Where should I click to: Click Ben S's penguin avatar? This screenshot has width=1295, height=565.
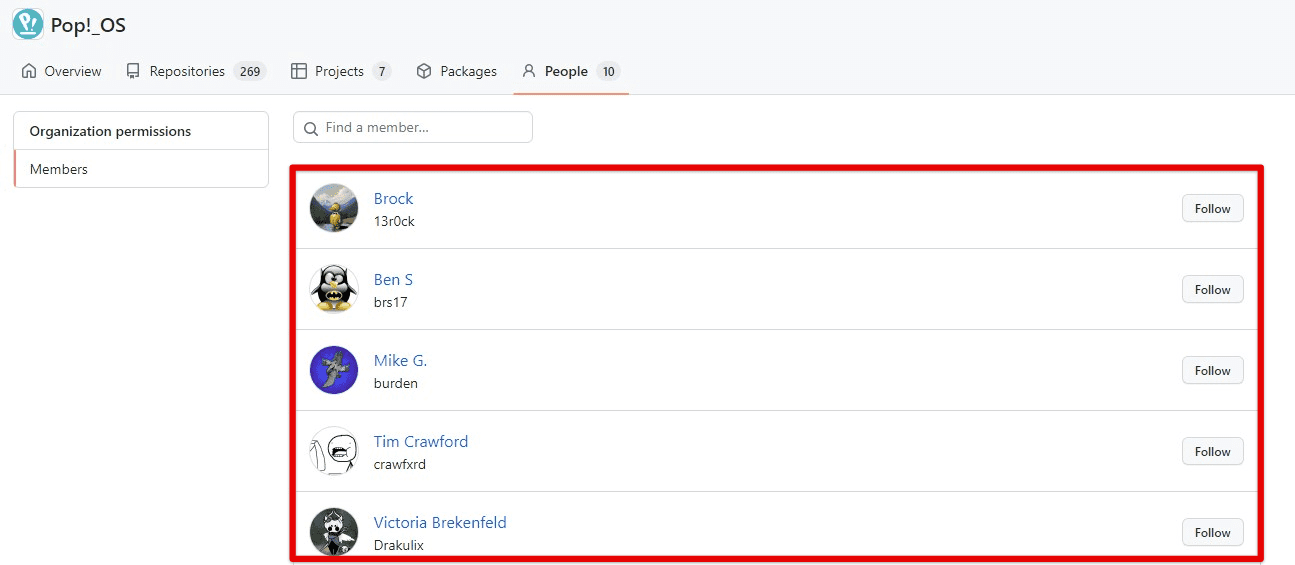334,289
